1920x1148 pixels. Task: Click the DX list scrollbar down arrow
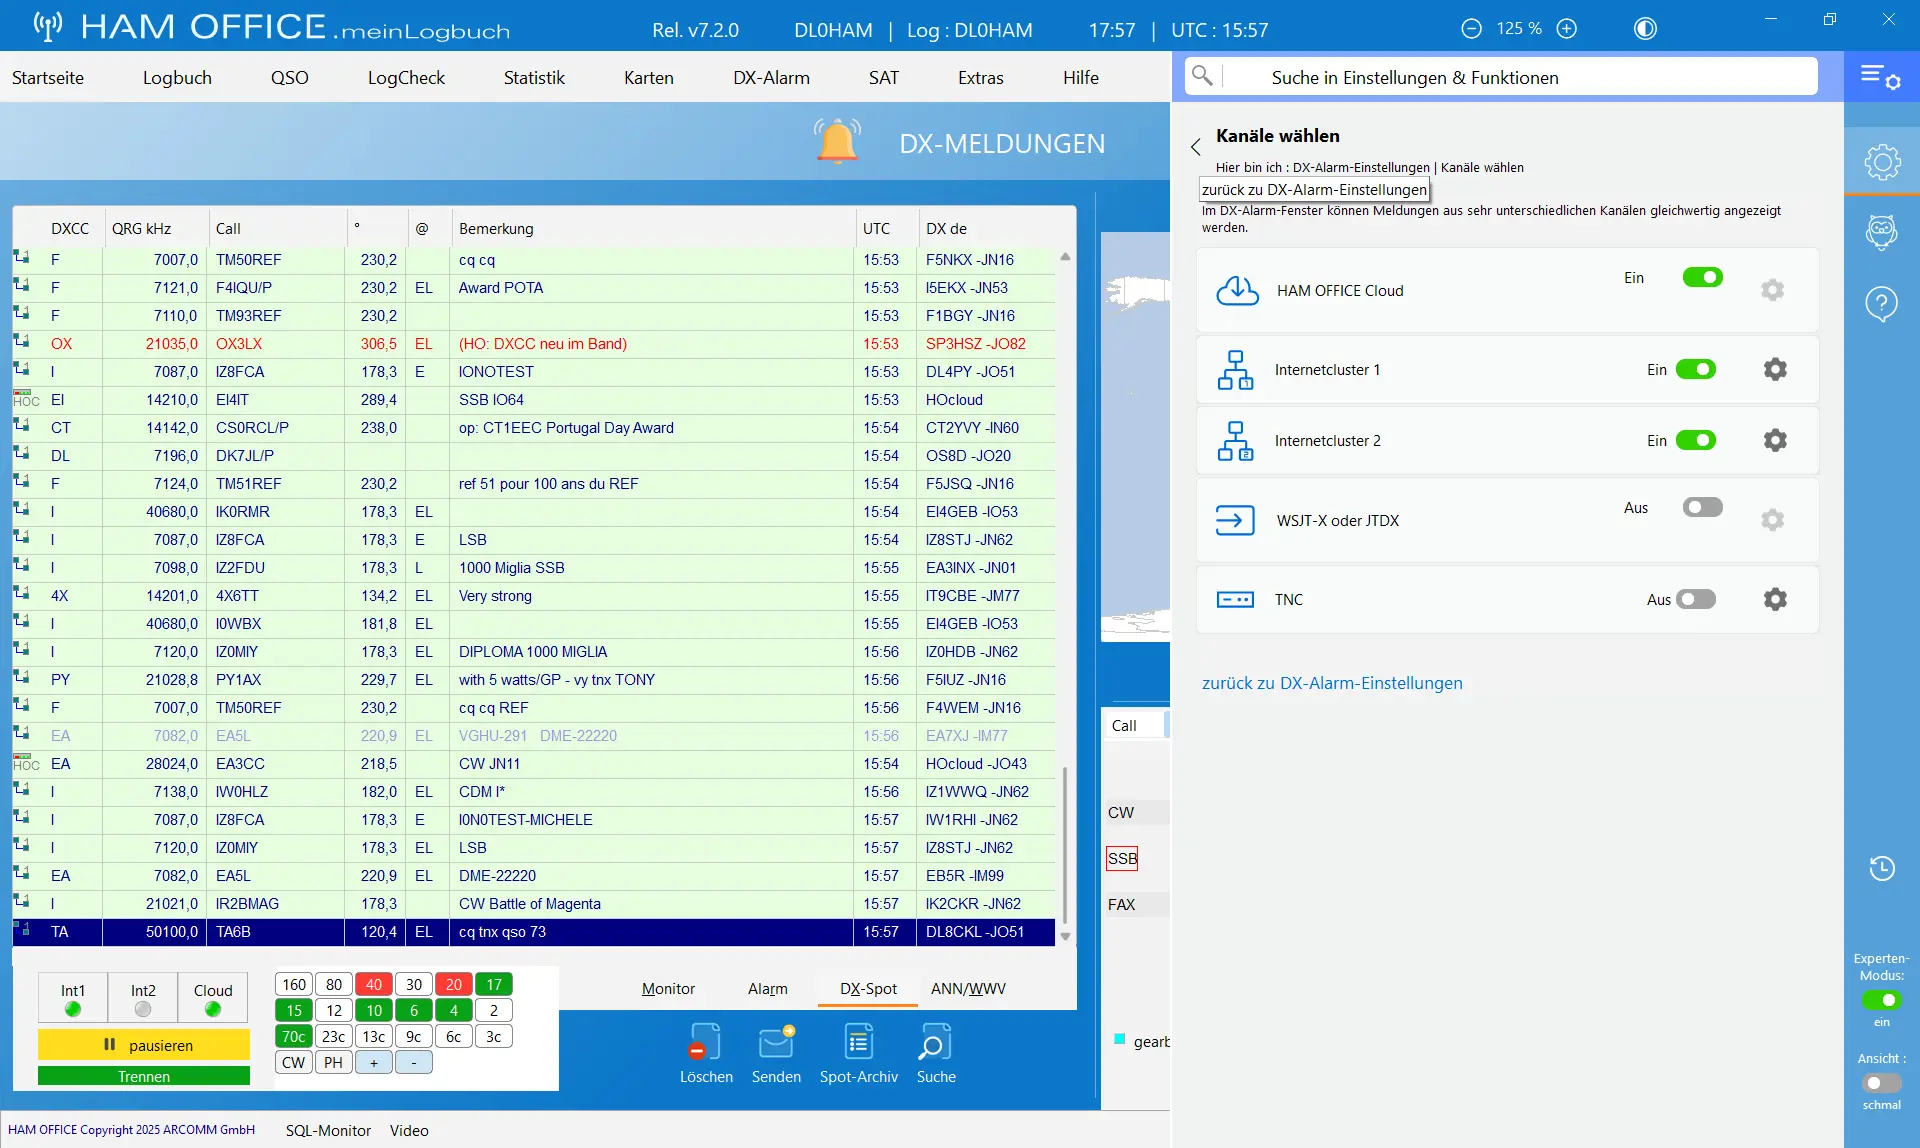tap(1065, 937)
